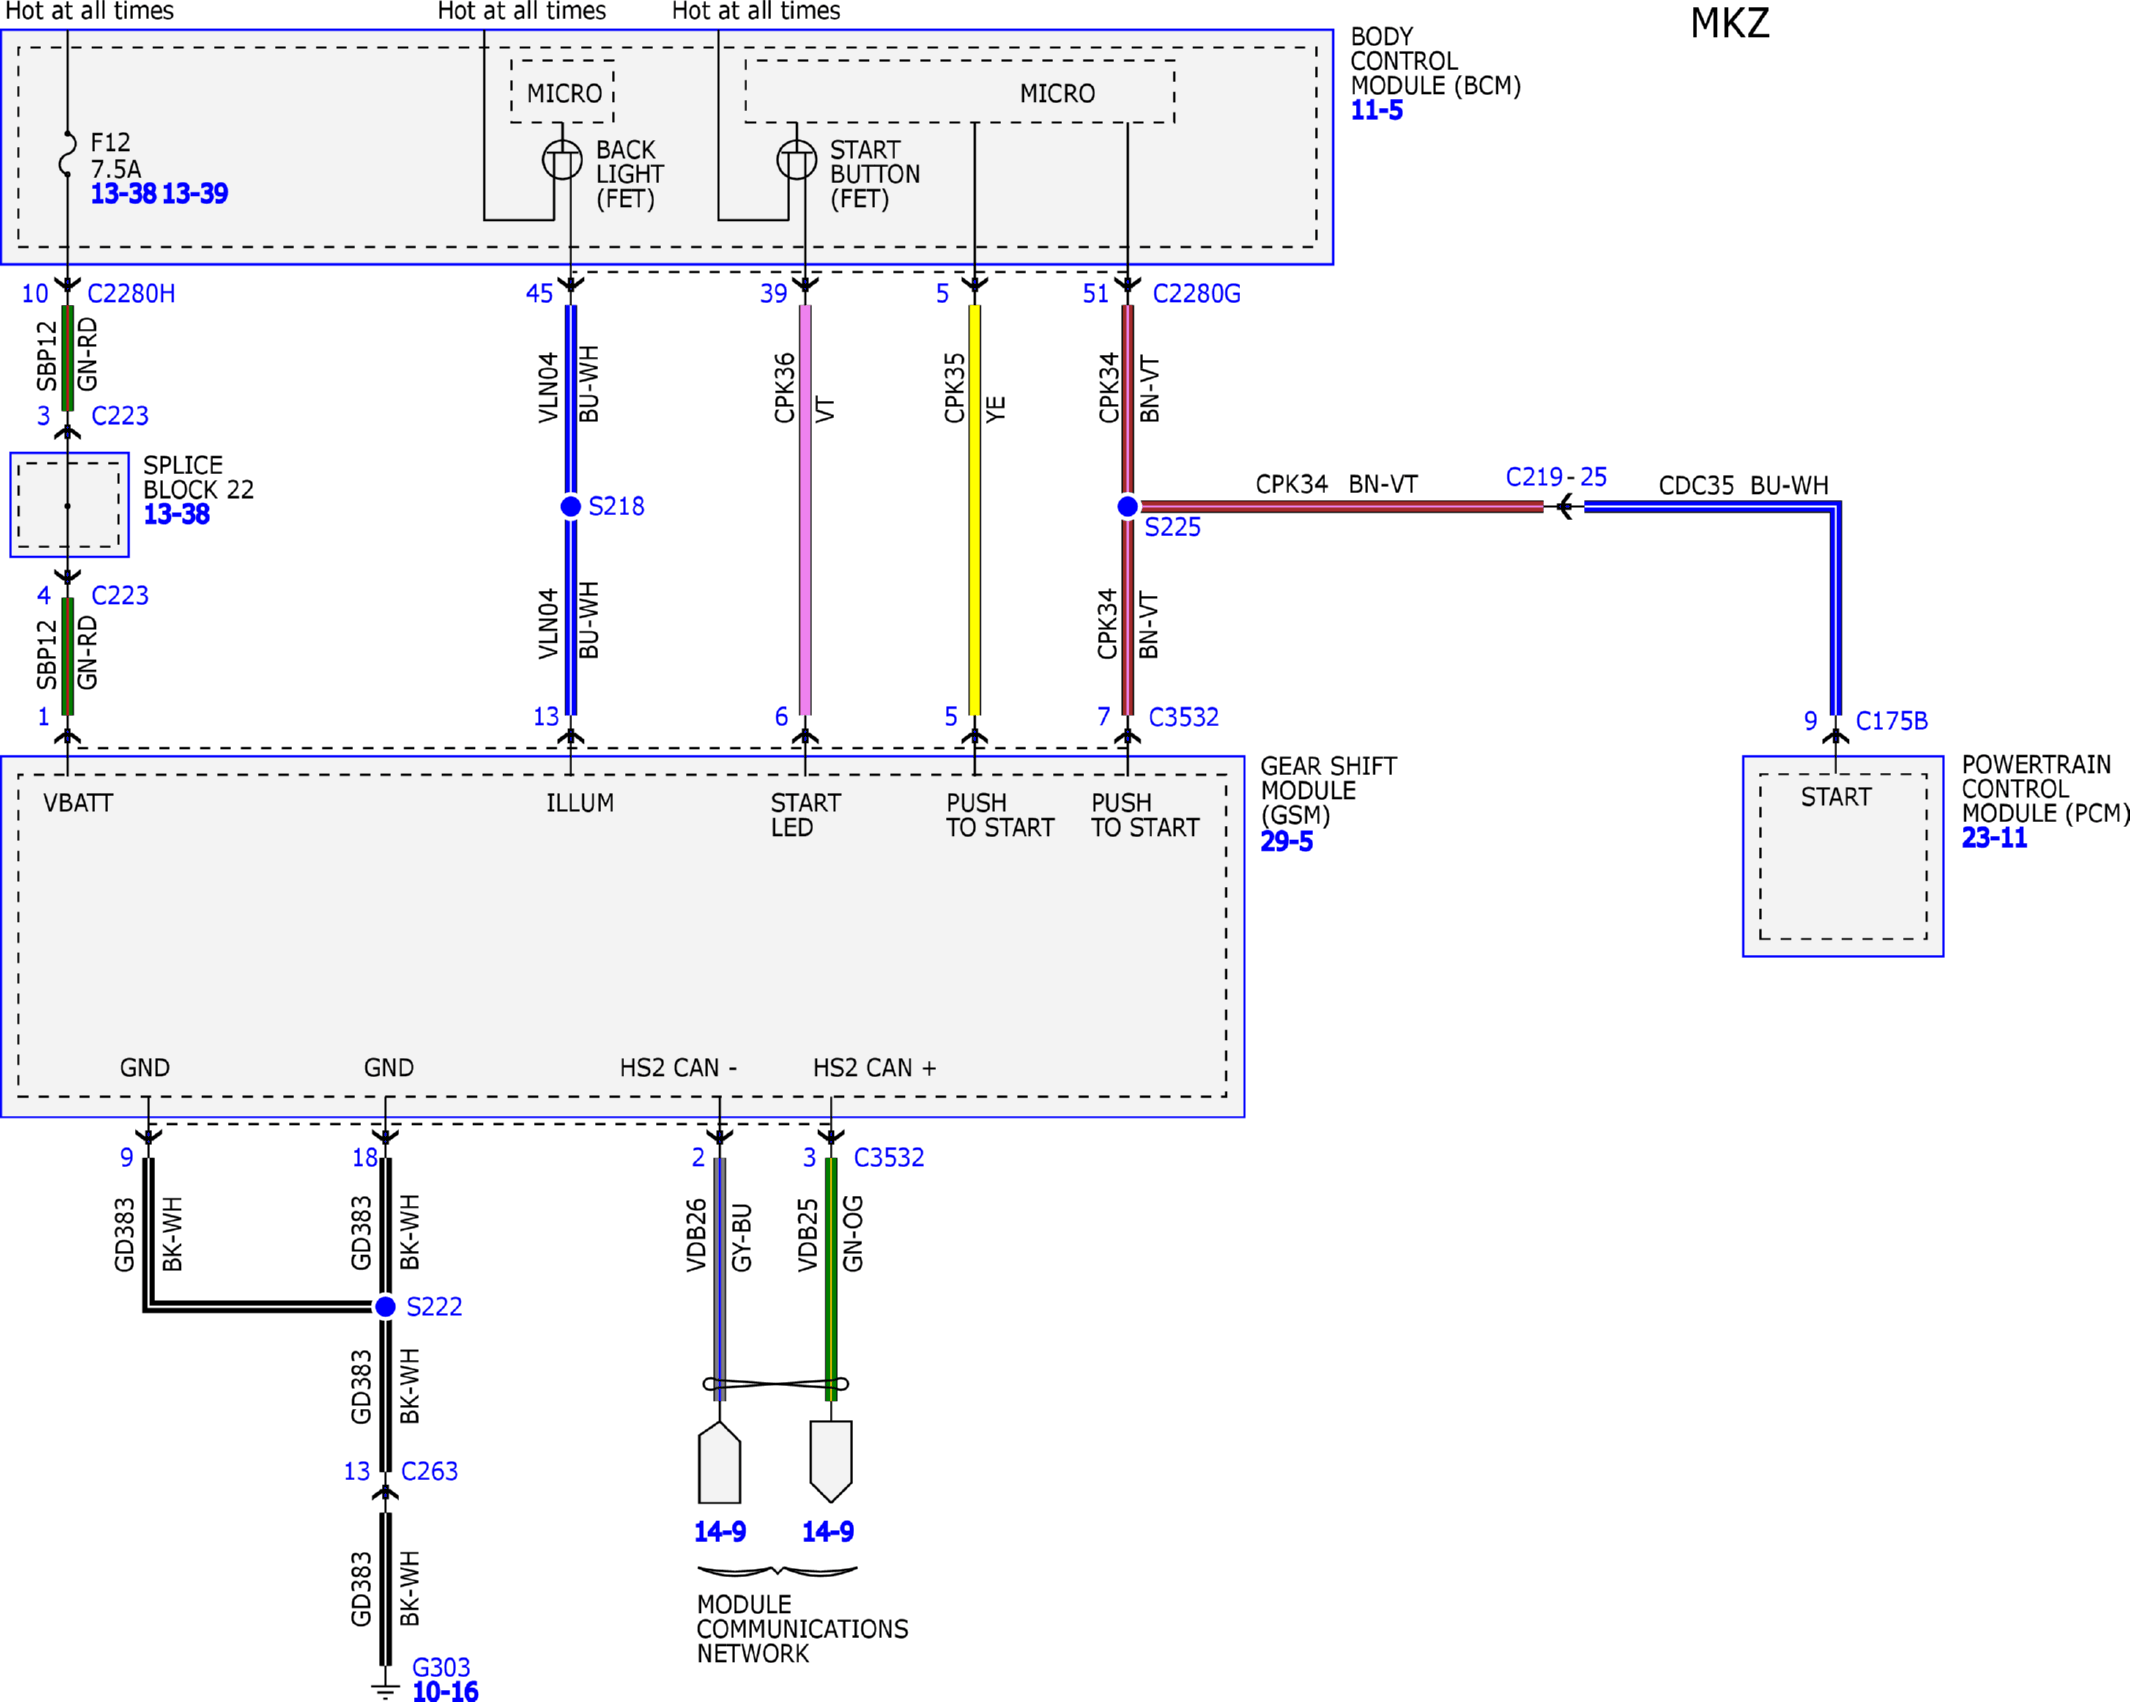The height and width of the screenshot is (1702, 2130).
Task: Click the G303 ground label
Action: 441,1667
